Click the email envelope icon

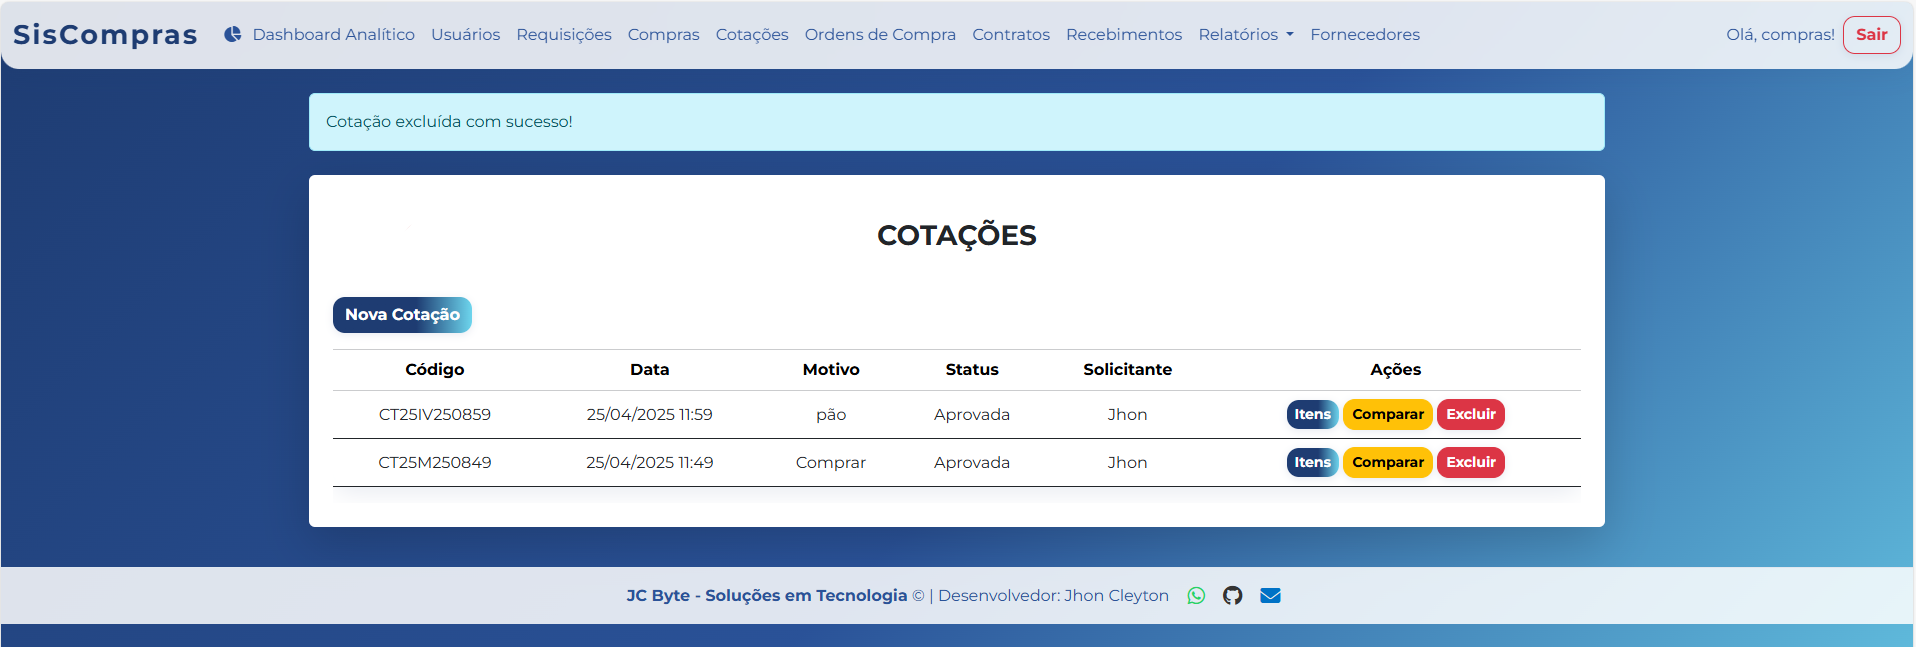(1270, 596)
